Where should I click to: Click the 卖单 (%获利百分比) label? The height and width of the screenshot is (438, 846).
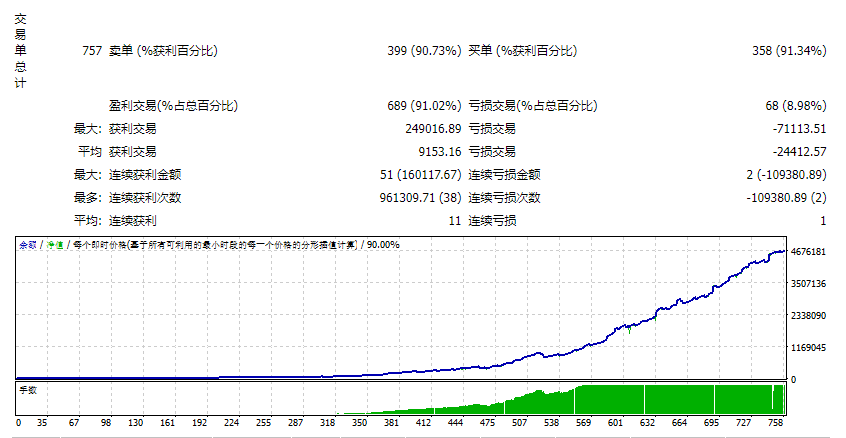click(x=163, y=51)
